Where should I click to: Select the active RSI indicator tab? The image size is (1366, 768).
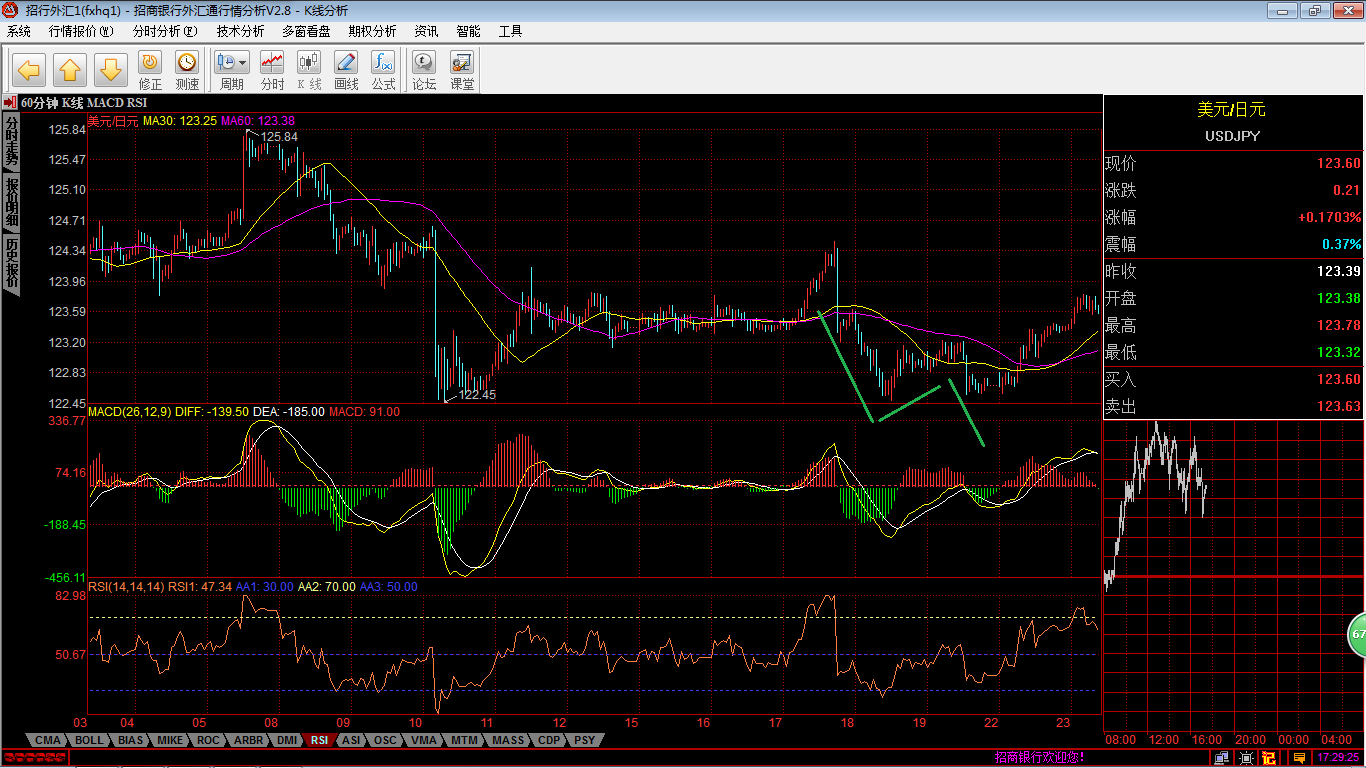[x=319, y=741]
